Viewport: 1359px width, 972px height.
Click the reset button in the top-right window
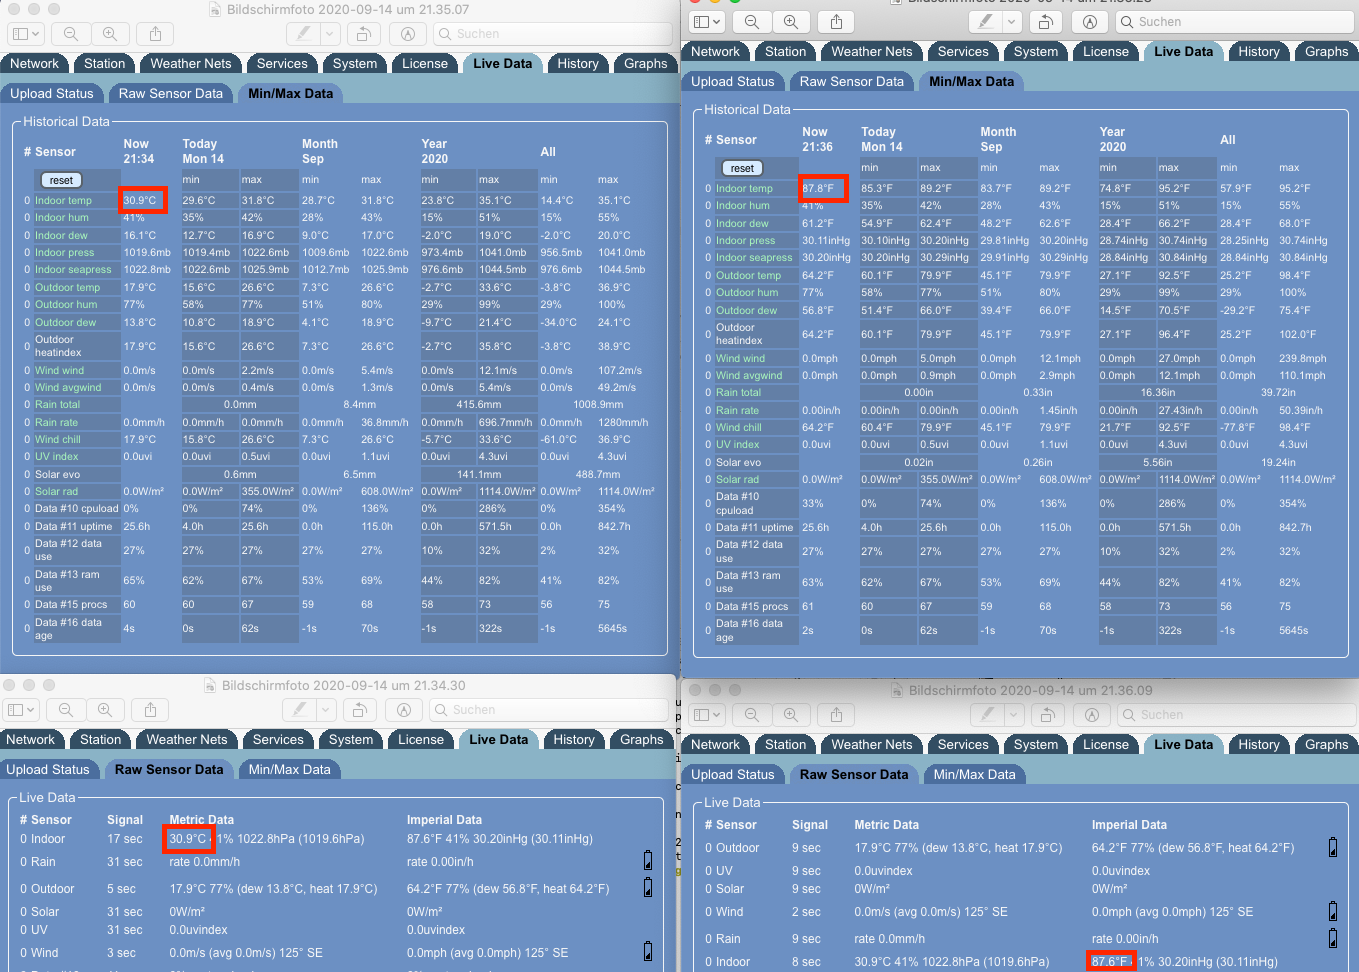pos(742,168)
